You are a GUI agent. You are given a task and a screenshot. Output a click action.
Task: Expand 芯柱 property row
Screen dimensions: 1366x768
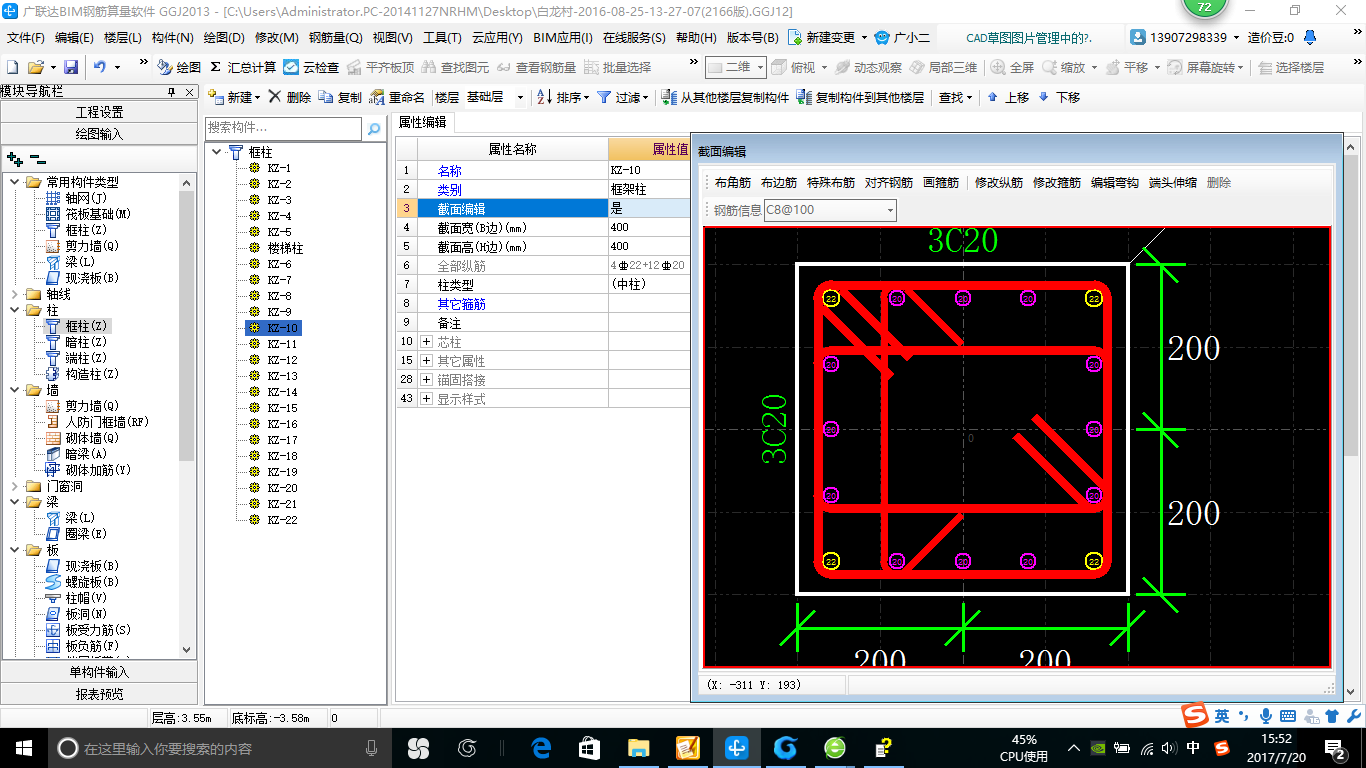pos(427,342)
